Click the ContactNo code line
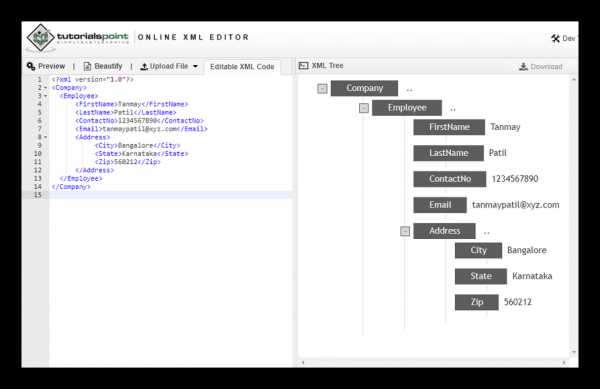 point(139,120)
